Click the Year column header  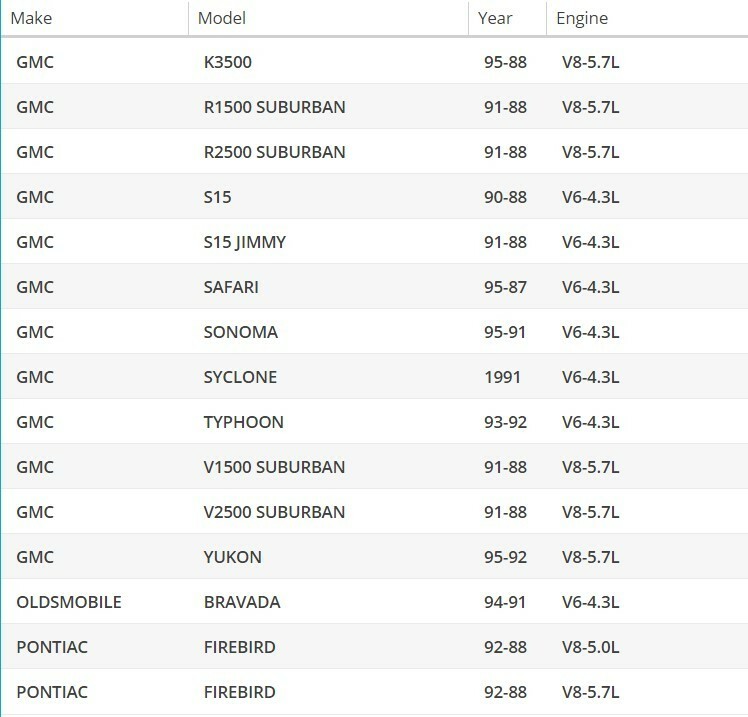(495, 18)
